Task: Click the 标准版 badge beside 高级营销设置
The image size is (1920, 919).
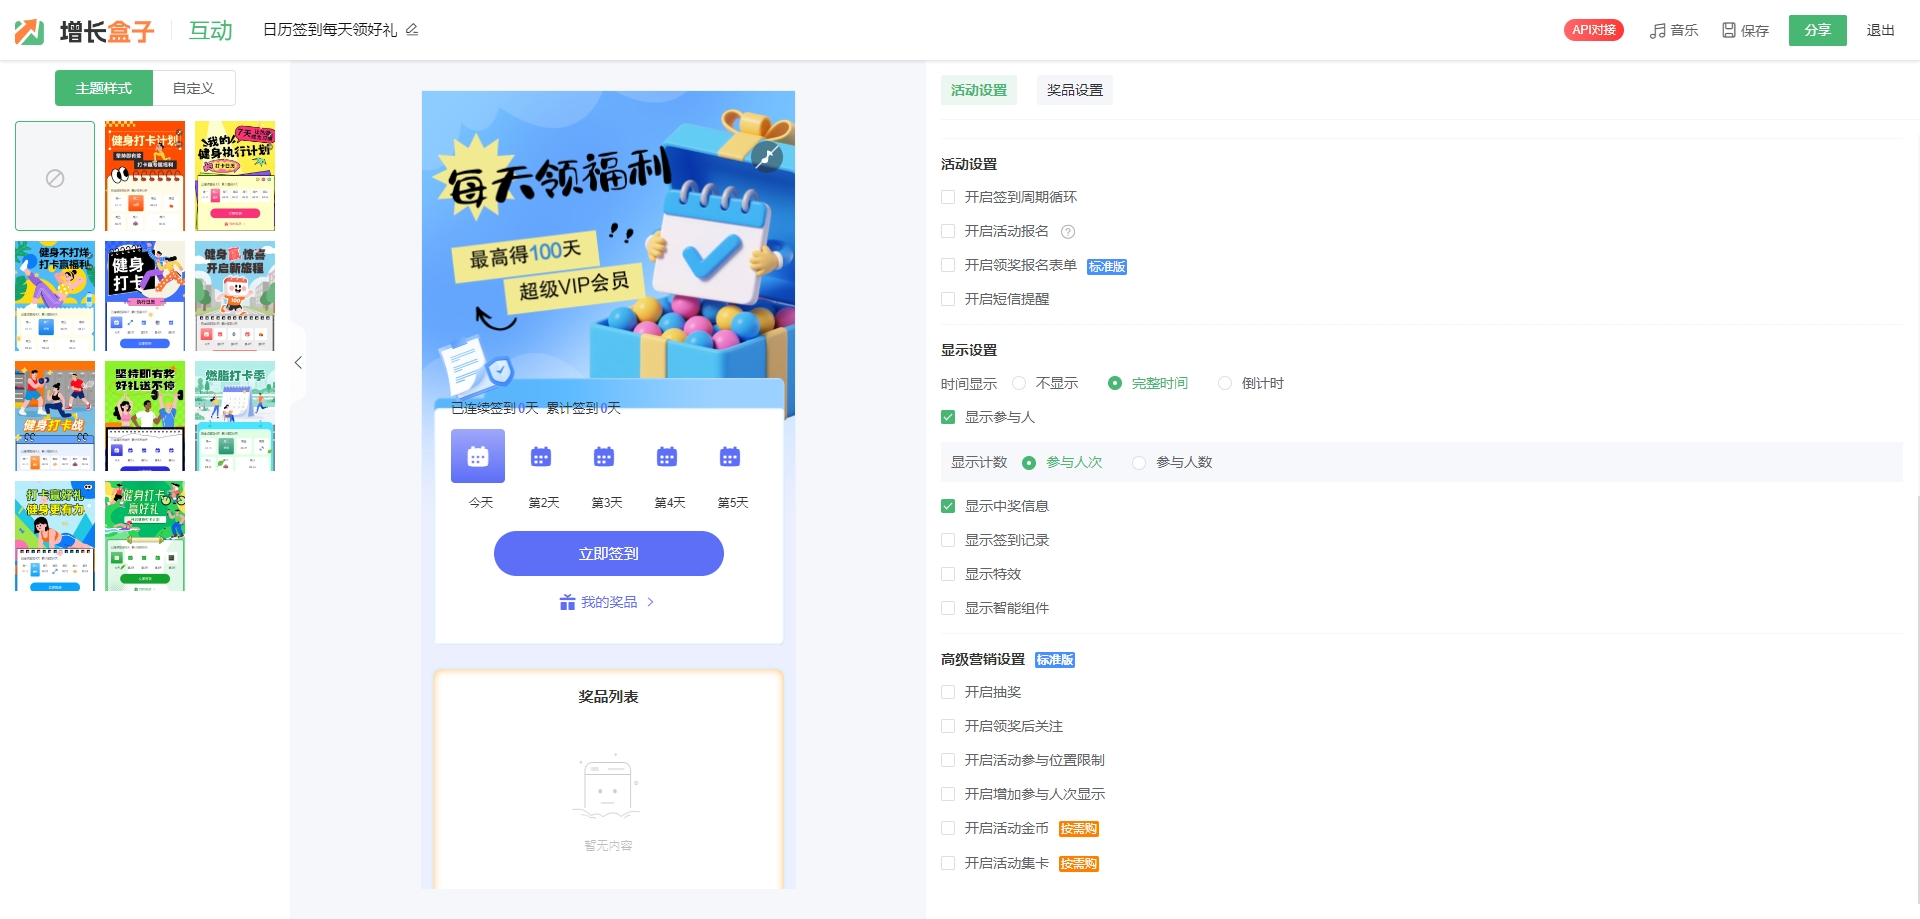Action: pos(1055,660)
